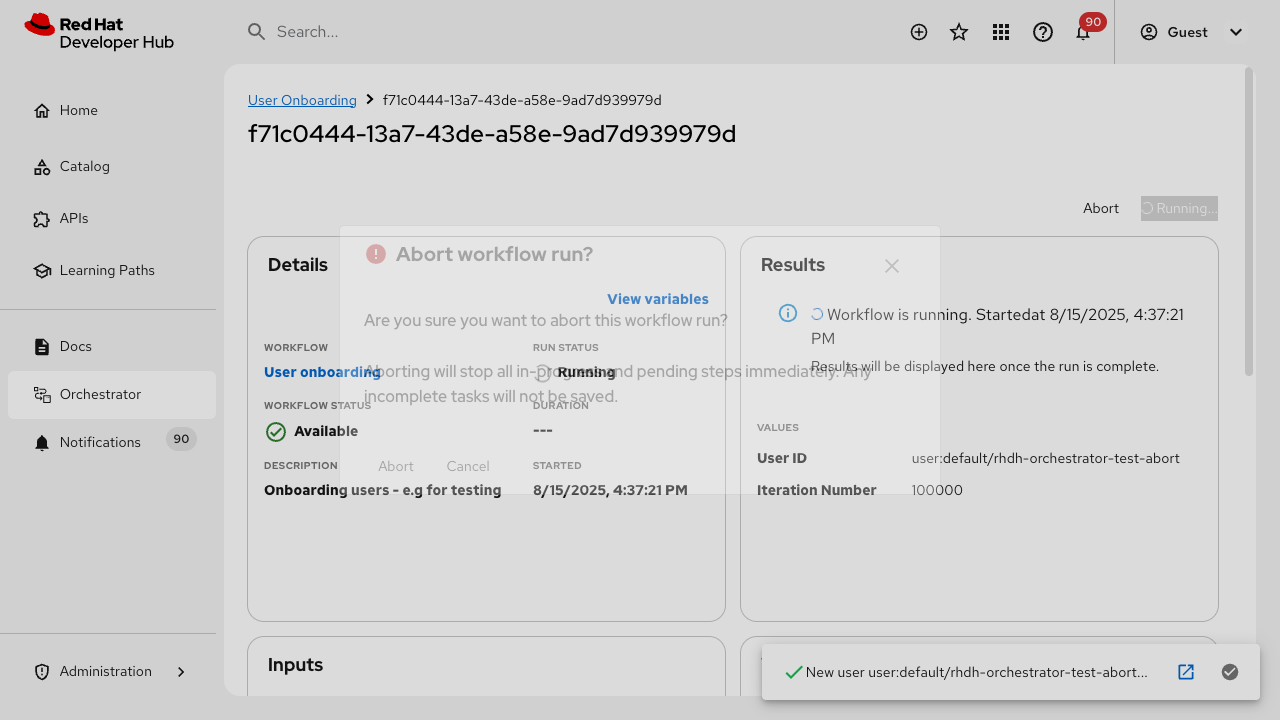Click the View variables link

[x=657, y=299]
